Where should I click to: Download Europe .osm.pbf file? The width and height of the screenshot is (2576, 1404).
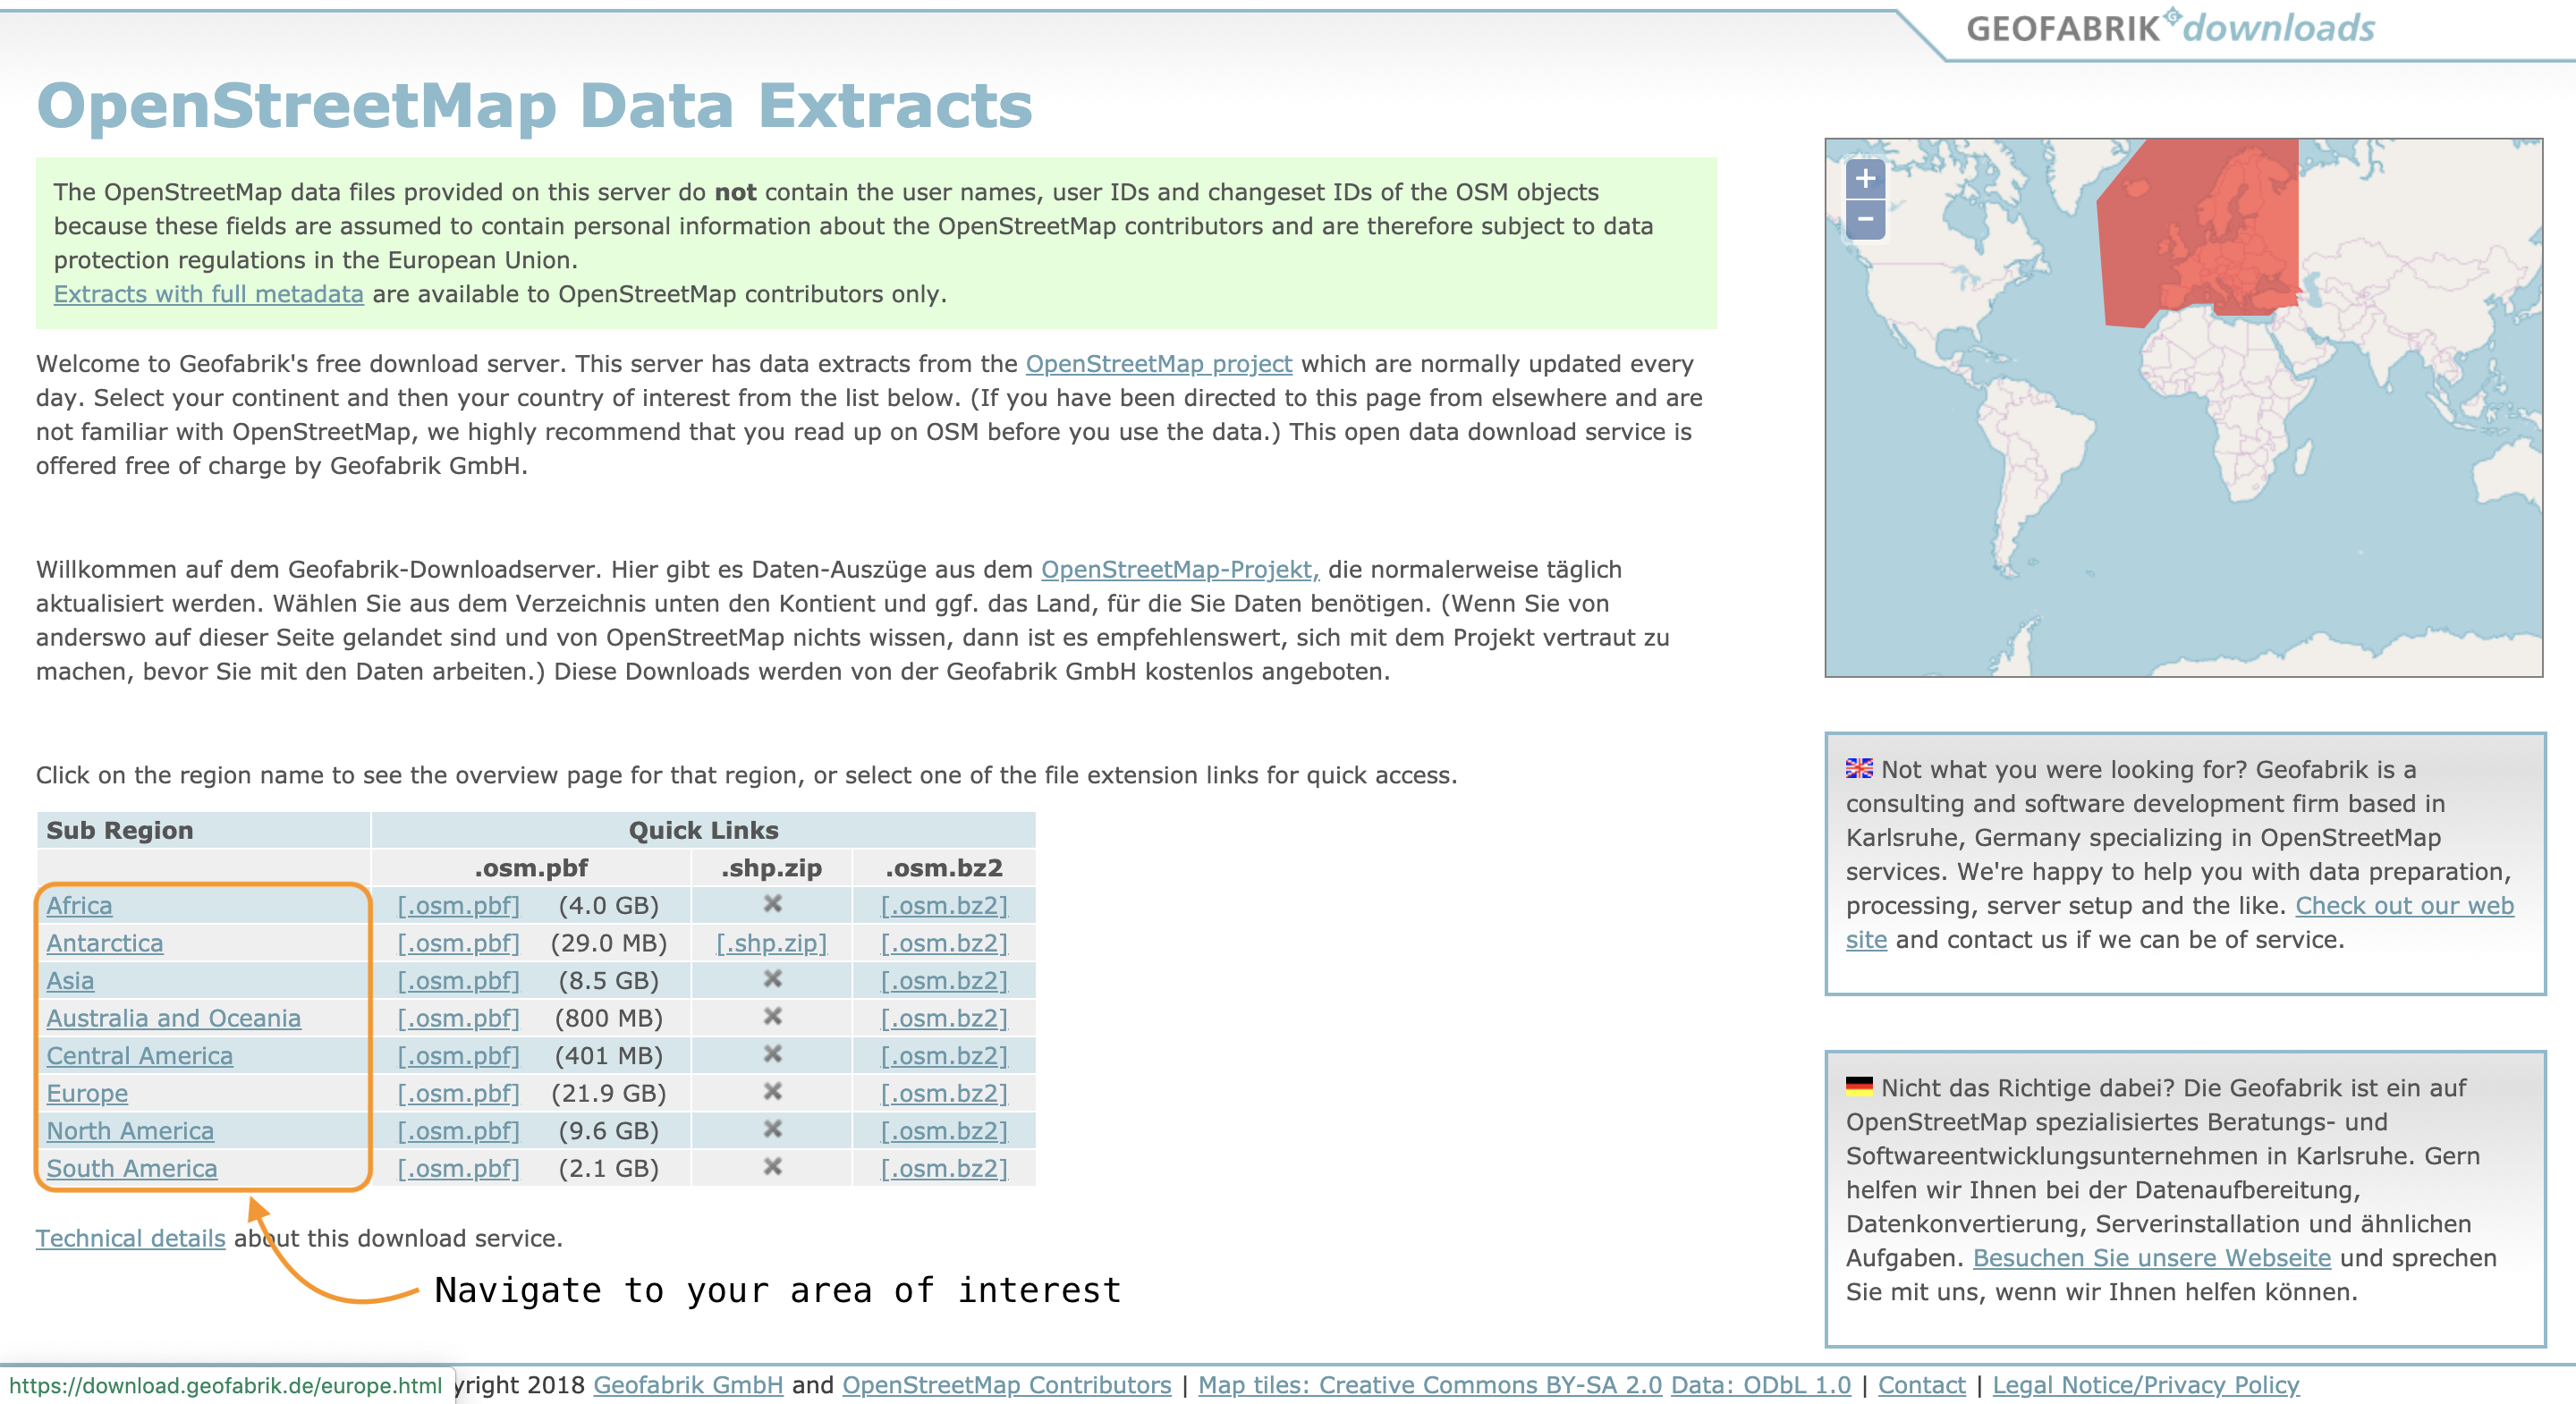pos(458,1093)
